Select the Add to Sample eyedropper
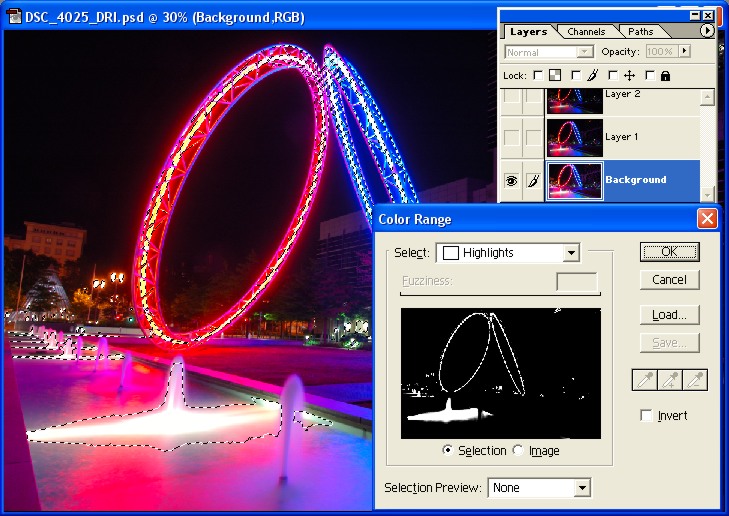729x516 pixels. [x=670, y=380]
